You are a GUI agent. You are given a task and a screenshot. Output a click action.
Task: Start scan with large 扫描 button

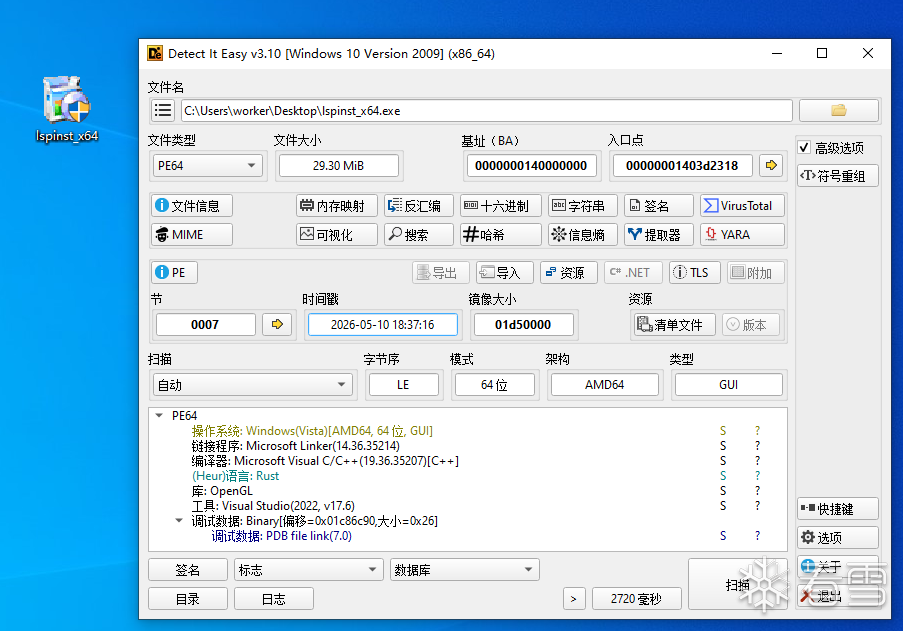(738, 584)
